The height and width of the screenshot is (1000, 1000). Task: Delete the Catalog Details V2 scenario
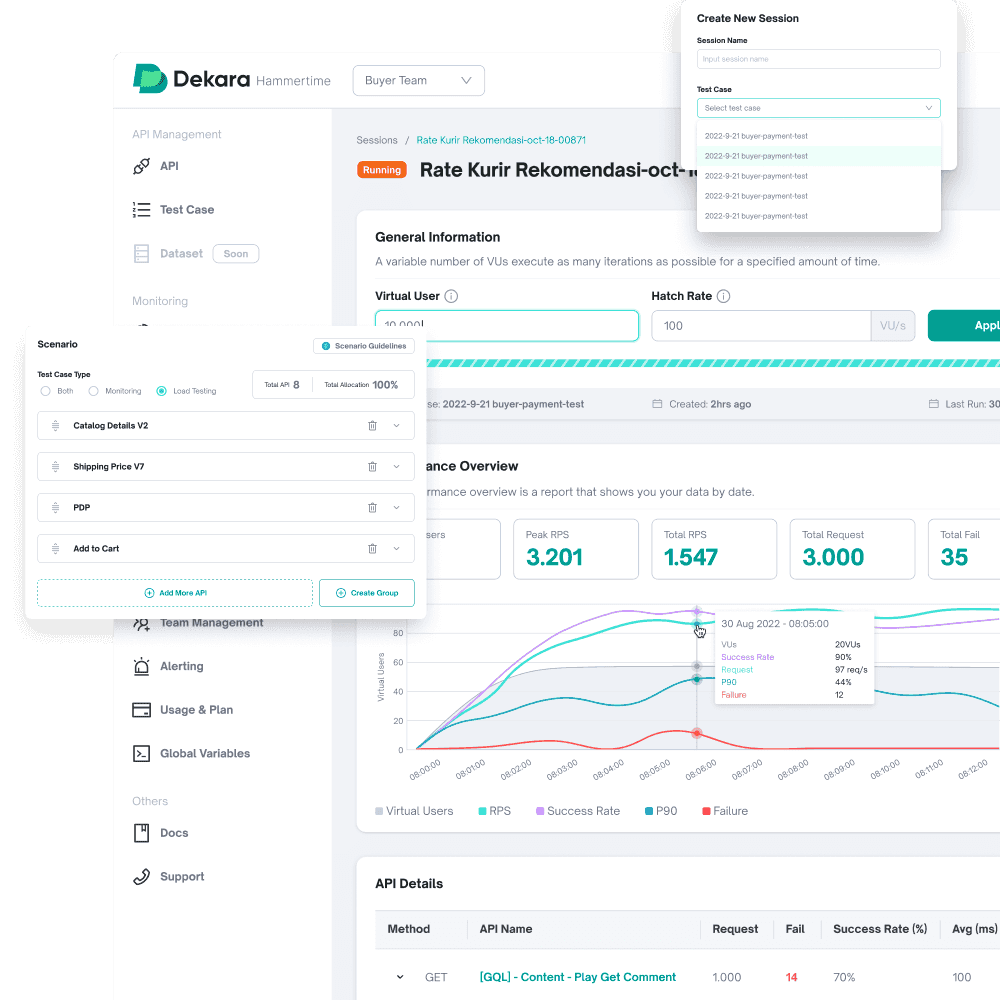pyautogui.click(x=372, y=426)
